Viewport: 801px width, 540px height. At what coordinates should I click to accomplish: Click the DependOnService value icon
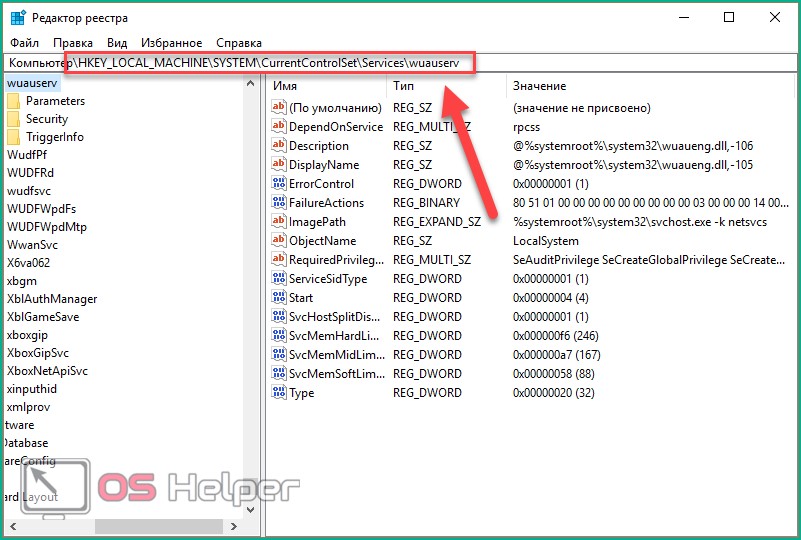click(x=279, y=127)
